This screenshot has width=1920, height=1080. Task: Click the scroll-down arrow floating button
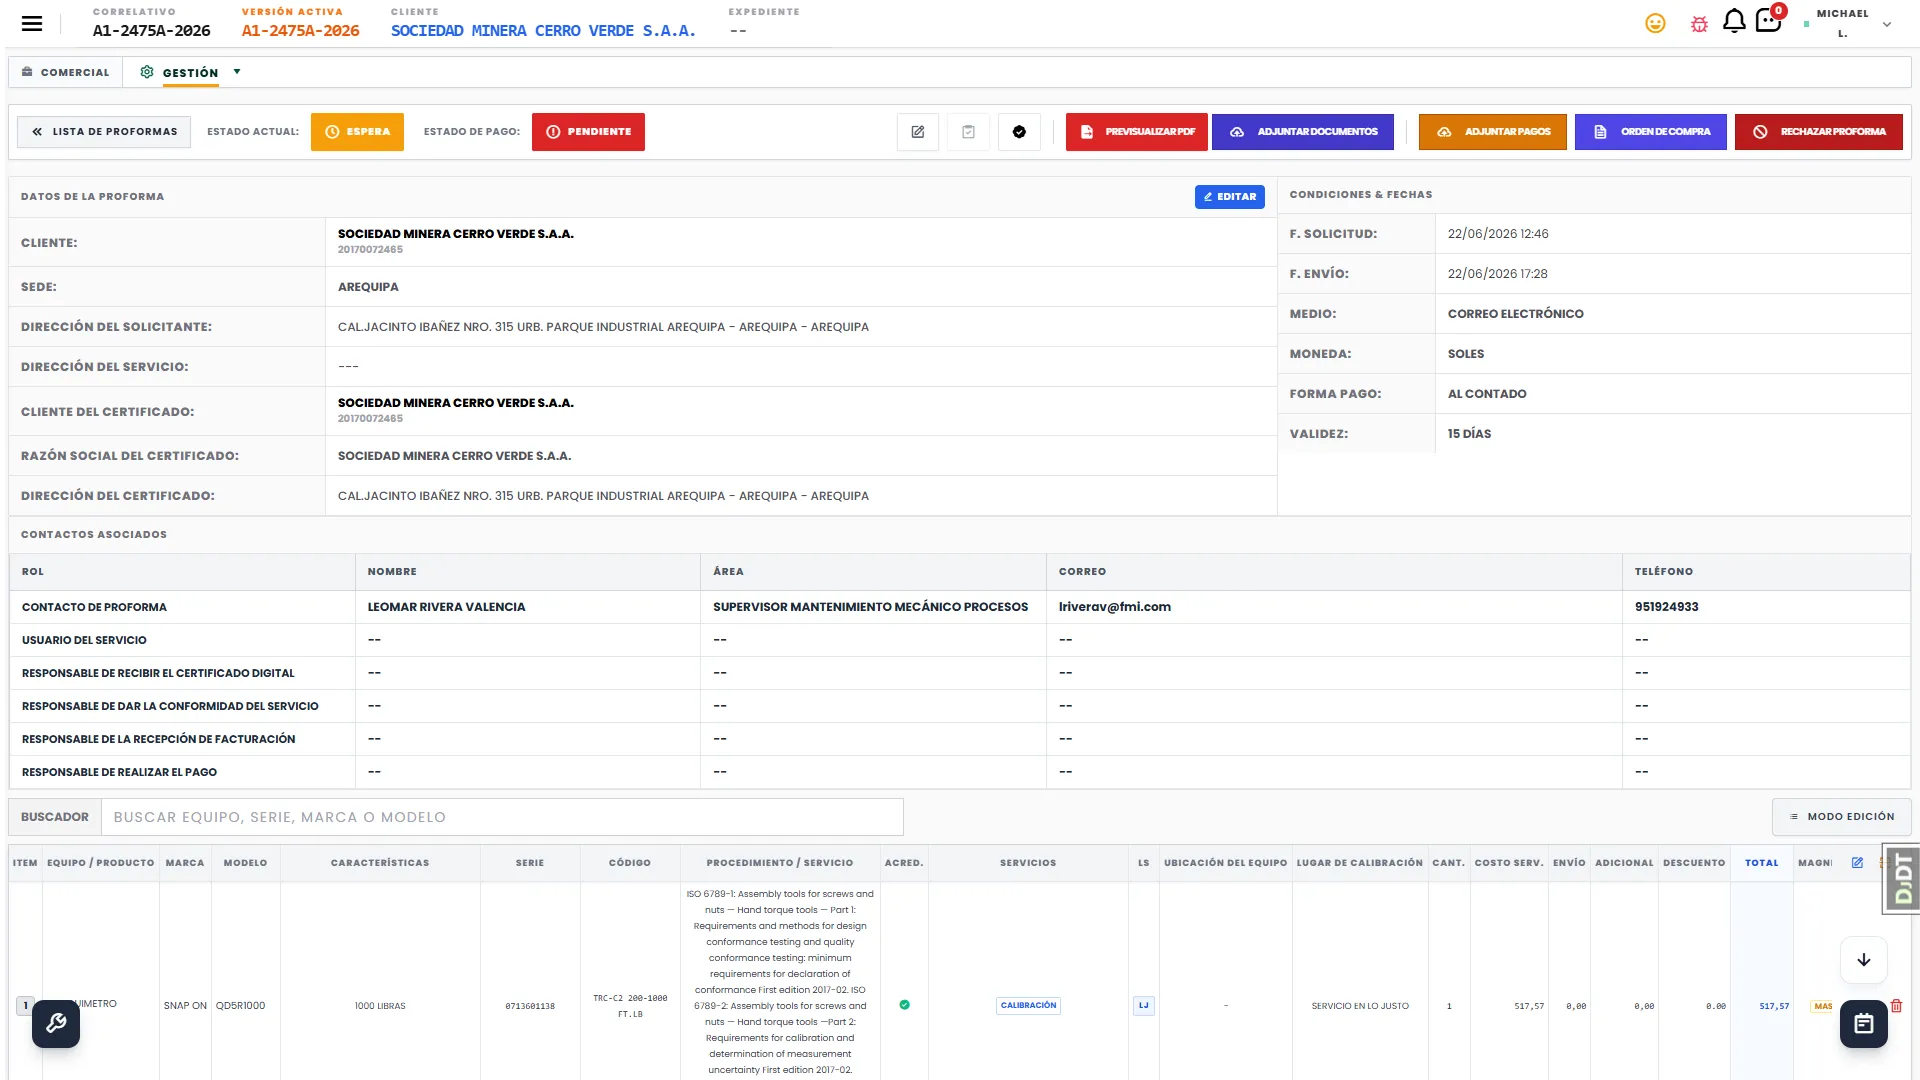[x=1864, y=960]
